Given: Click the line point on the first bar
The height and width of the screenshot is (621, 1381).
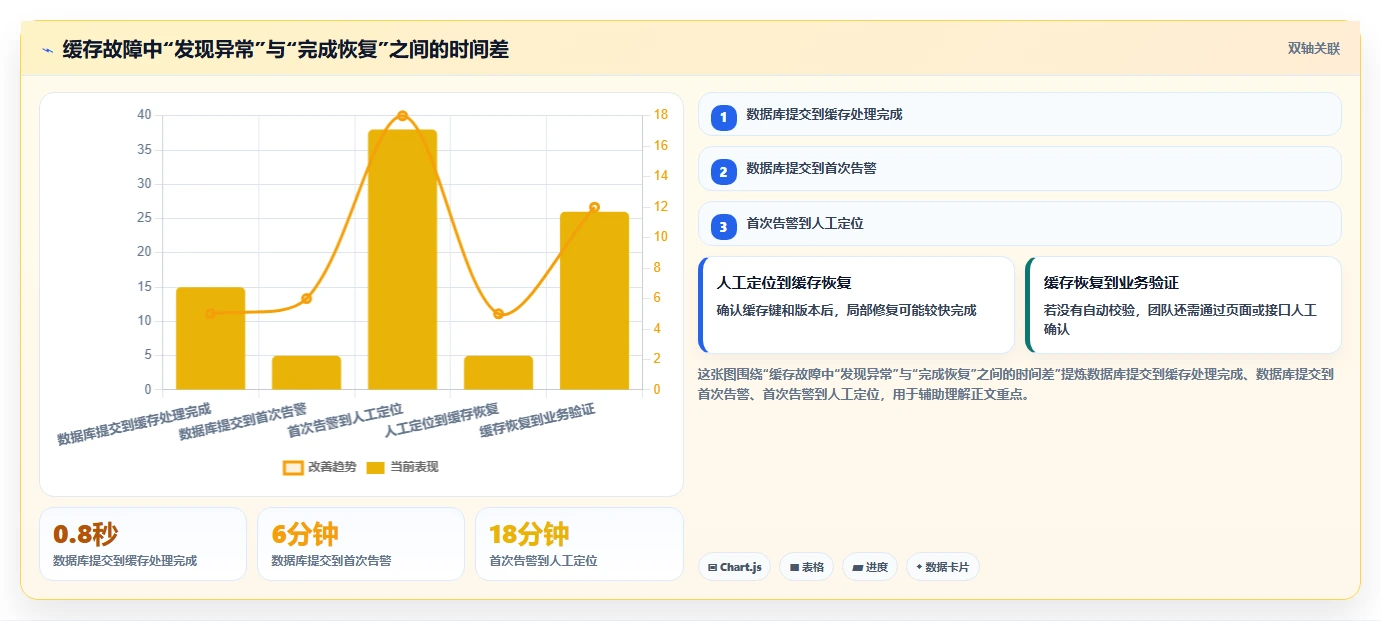Looking at the screenshot, I should tap(210, 314).
